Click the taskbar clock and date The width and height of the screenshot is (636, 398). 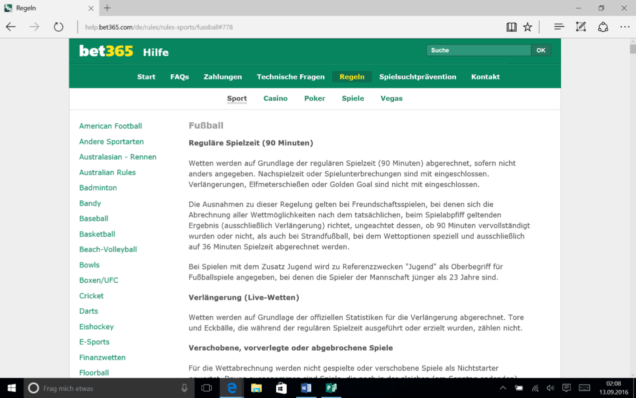(614, 388)
